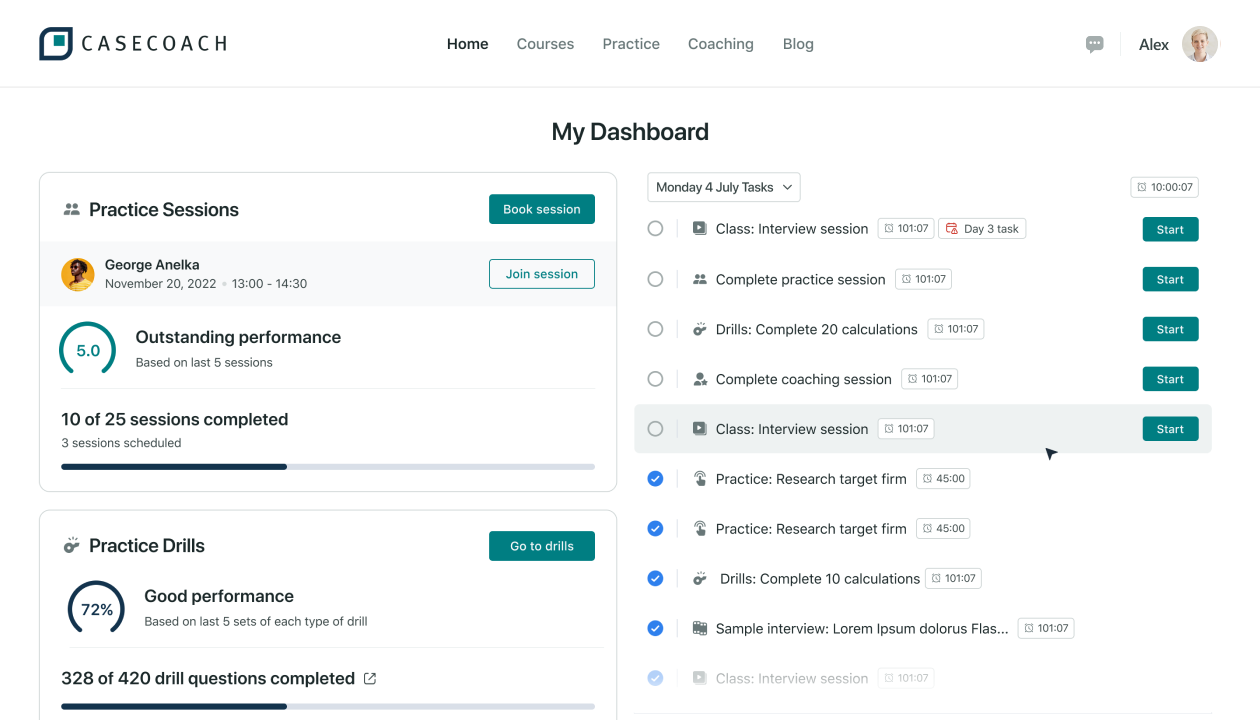Click the CaseCoach logo icon

56,44
